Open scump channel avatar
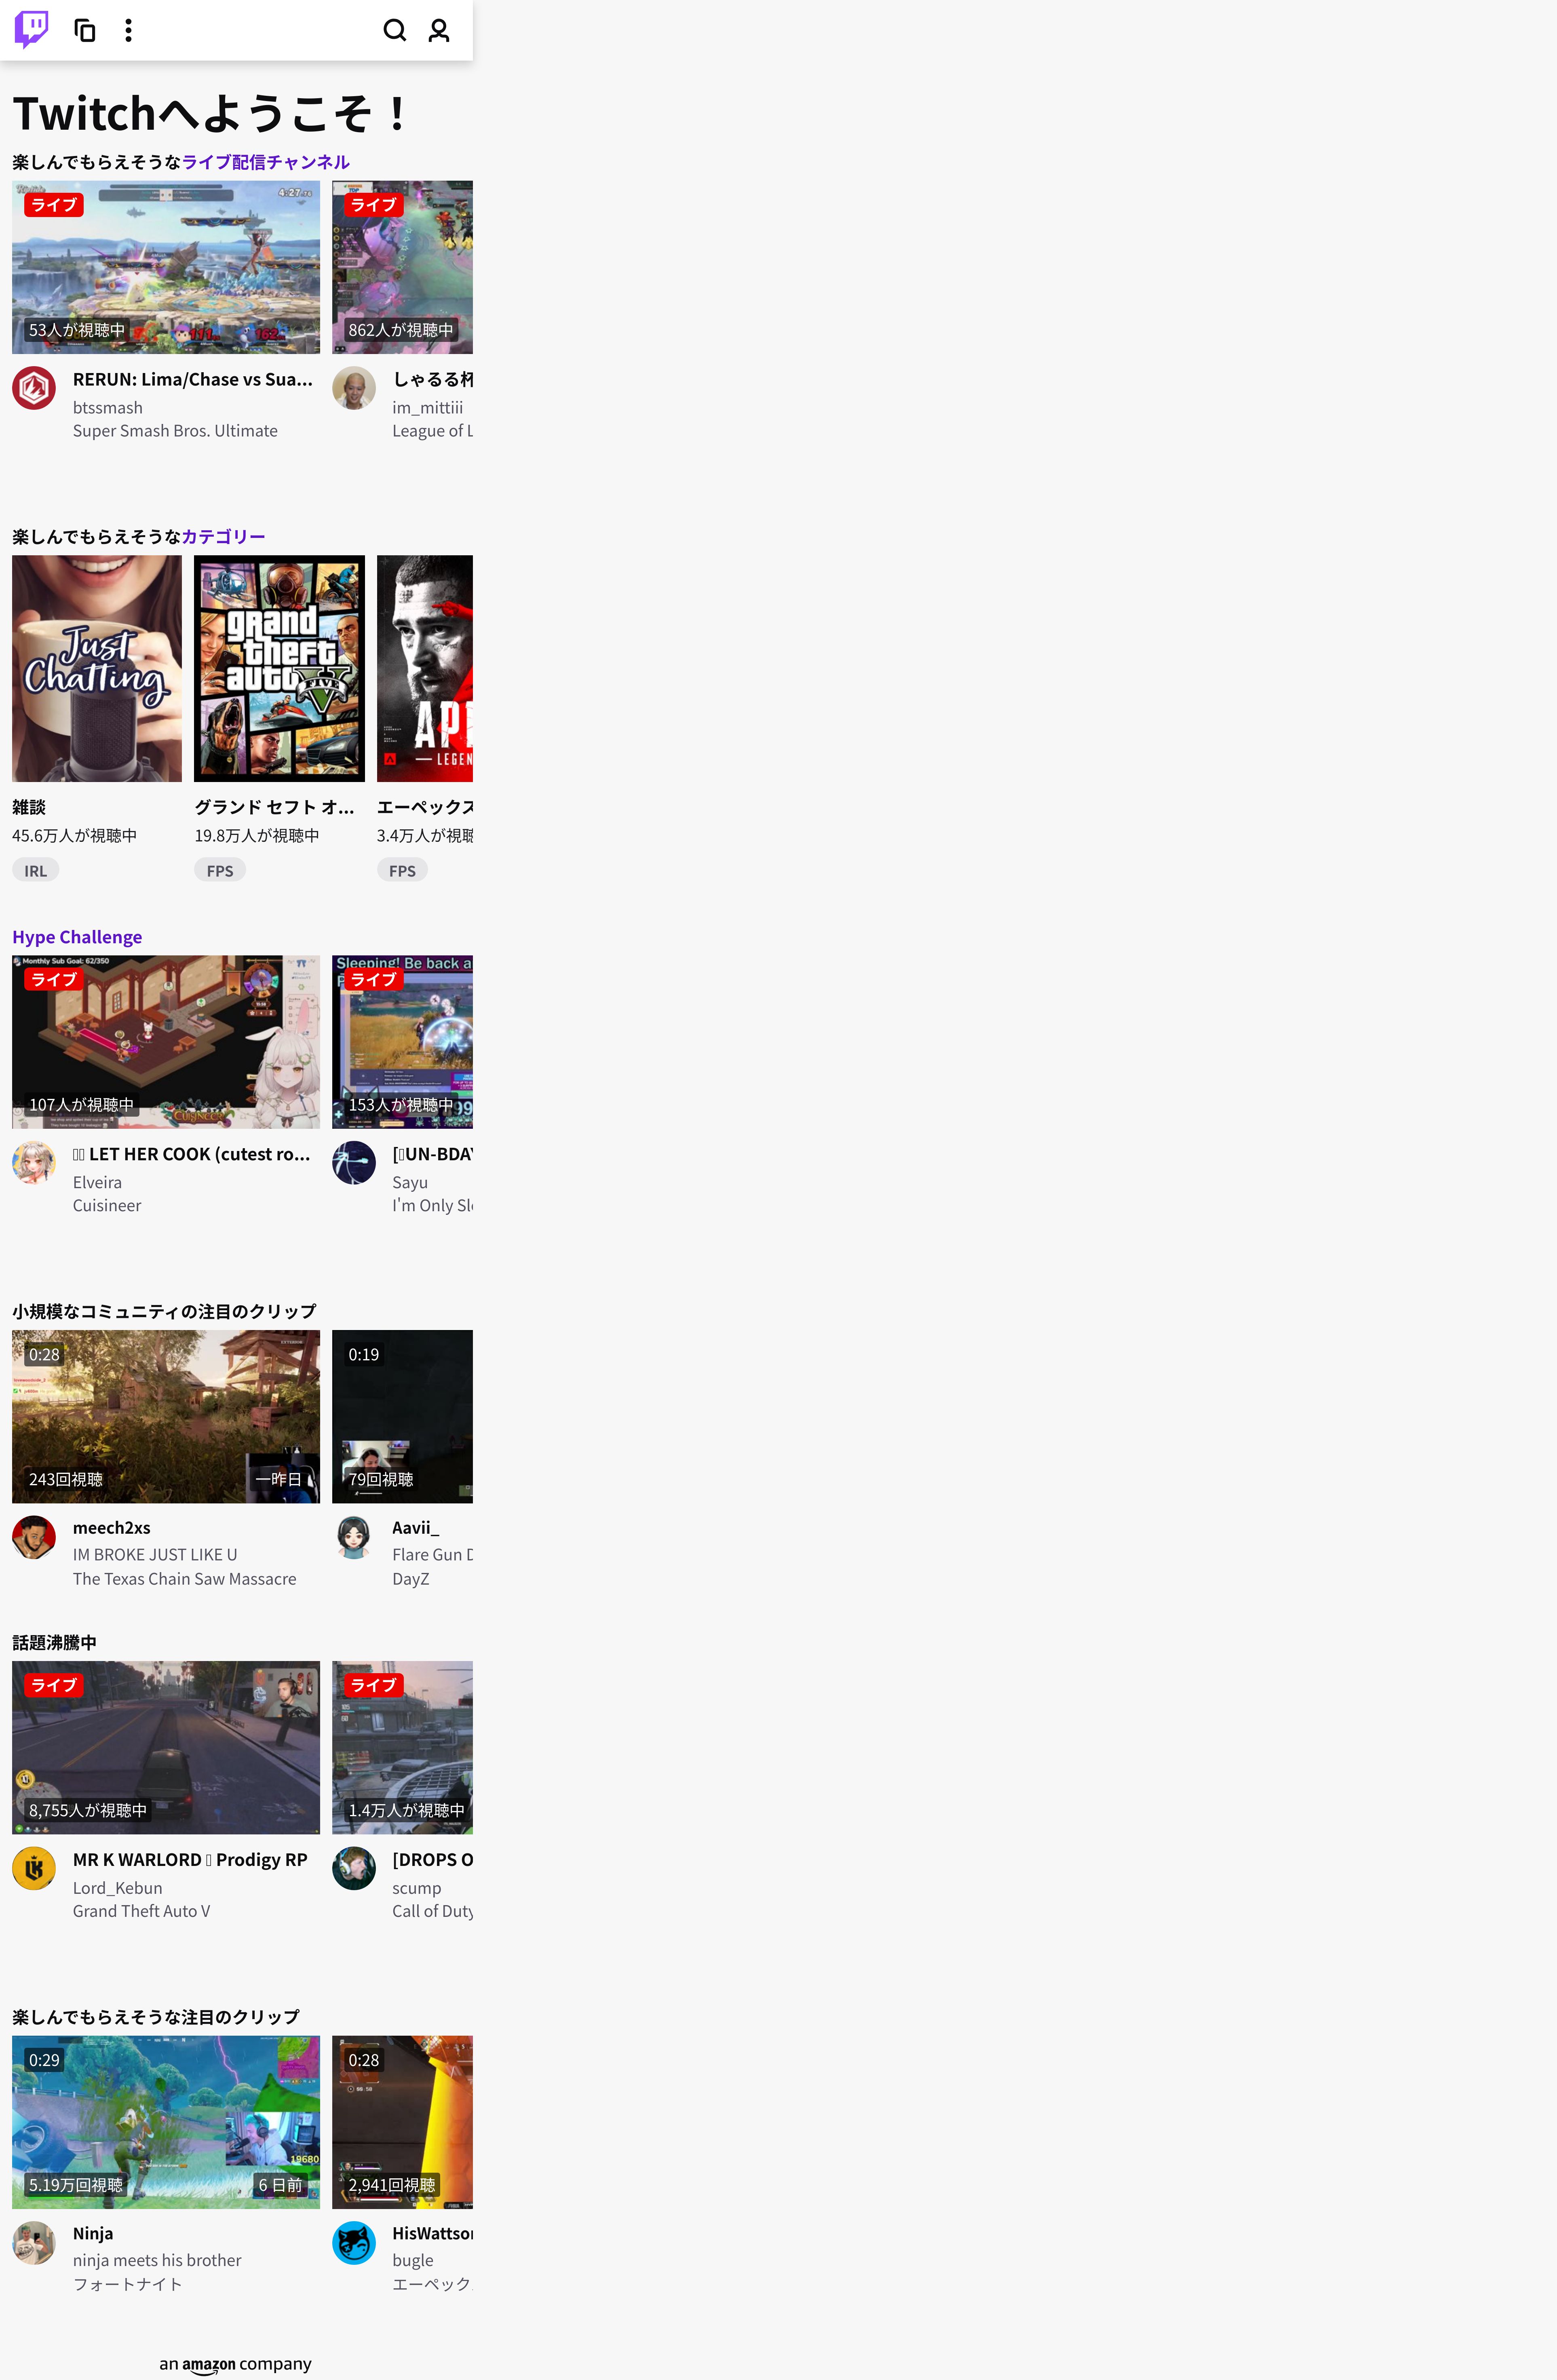Image resolution: width=1557 pixels, height=2380 pixels. click(x=354, y=1868)
